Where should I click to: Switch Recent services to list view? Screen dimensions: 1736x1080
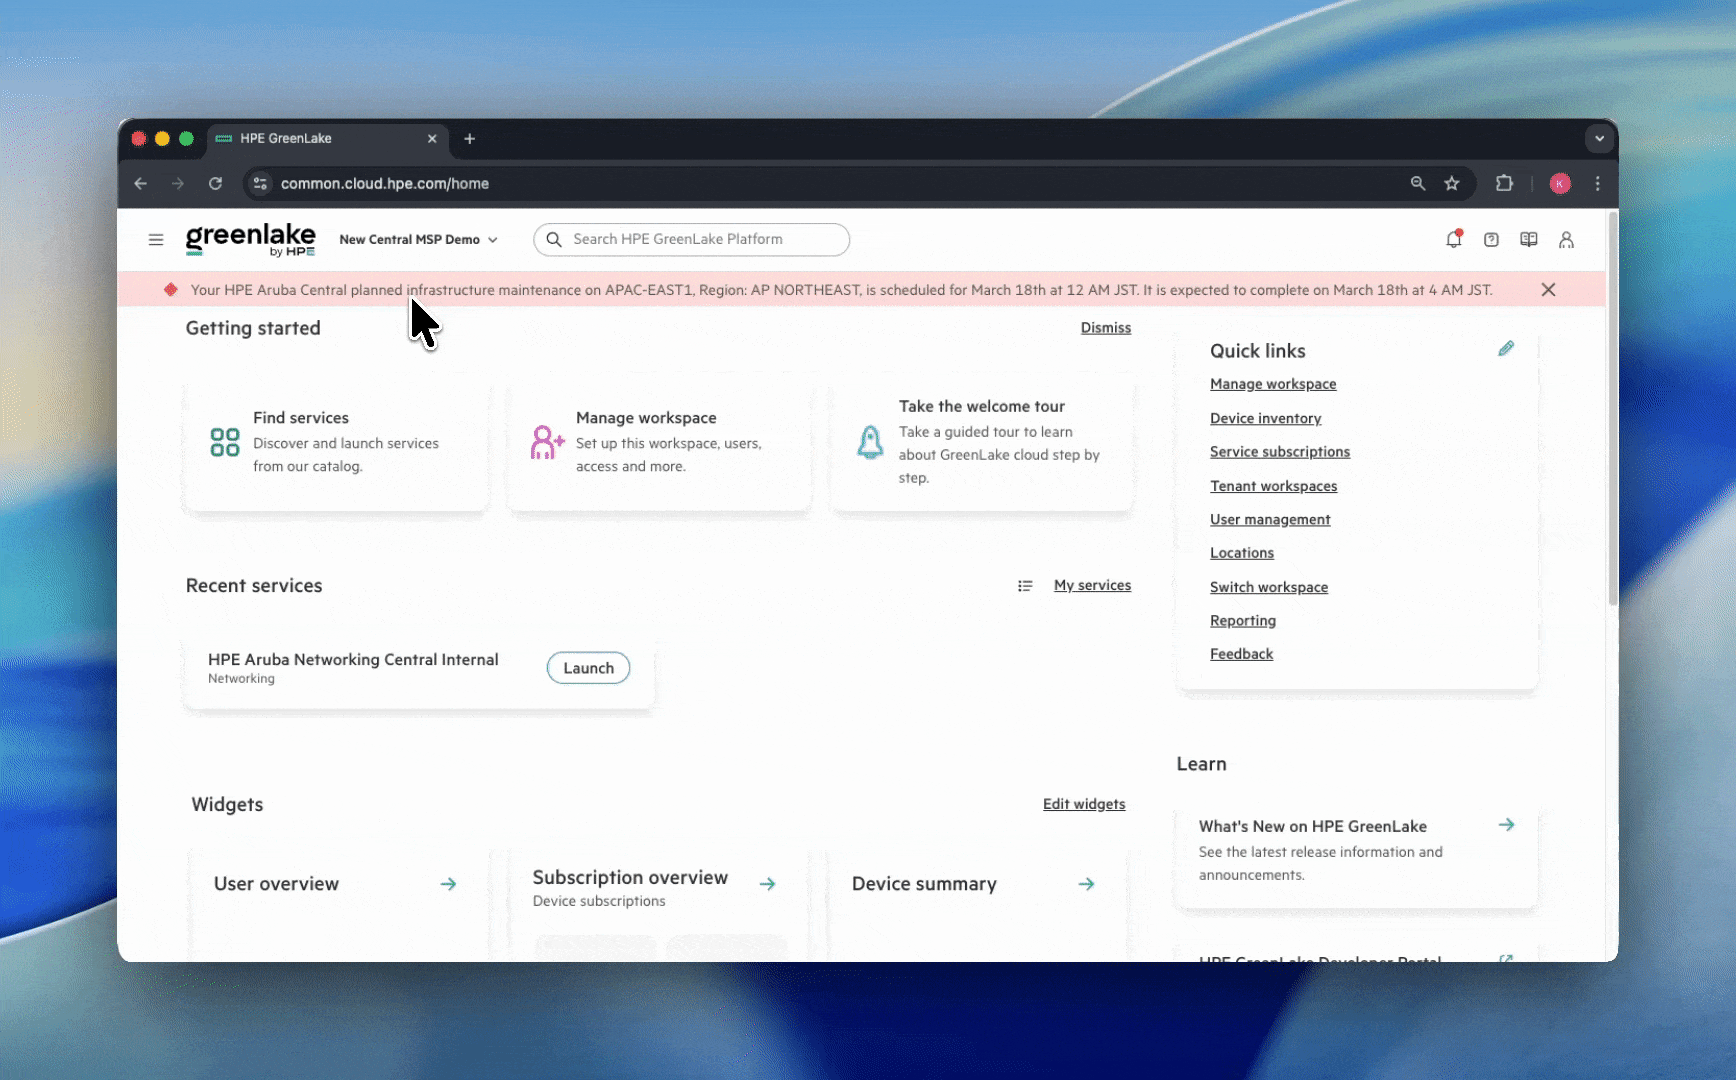pos(1025,585)
